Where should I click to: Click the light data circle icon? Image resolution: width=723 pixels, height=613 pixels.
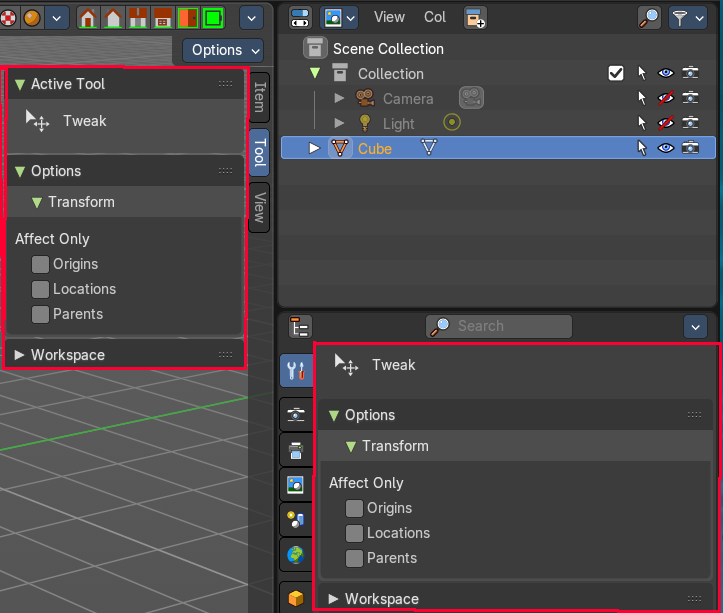452,122
